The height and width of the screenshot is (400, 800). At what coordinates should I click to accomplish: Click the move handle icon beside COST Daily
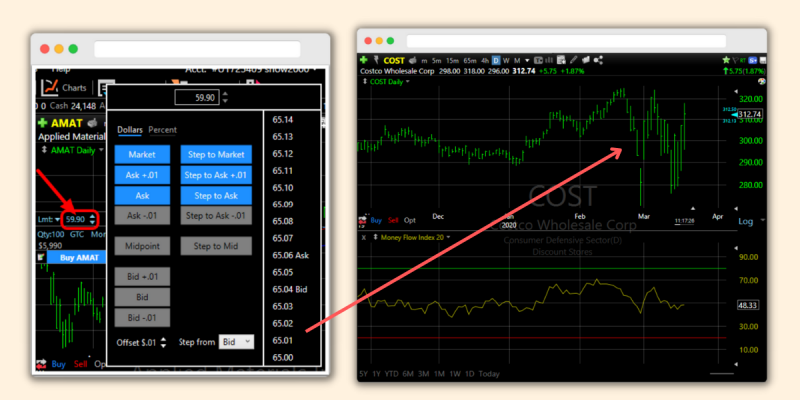pos(364,82)
